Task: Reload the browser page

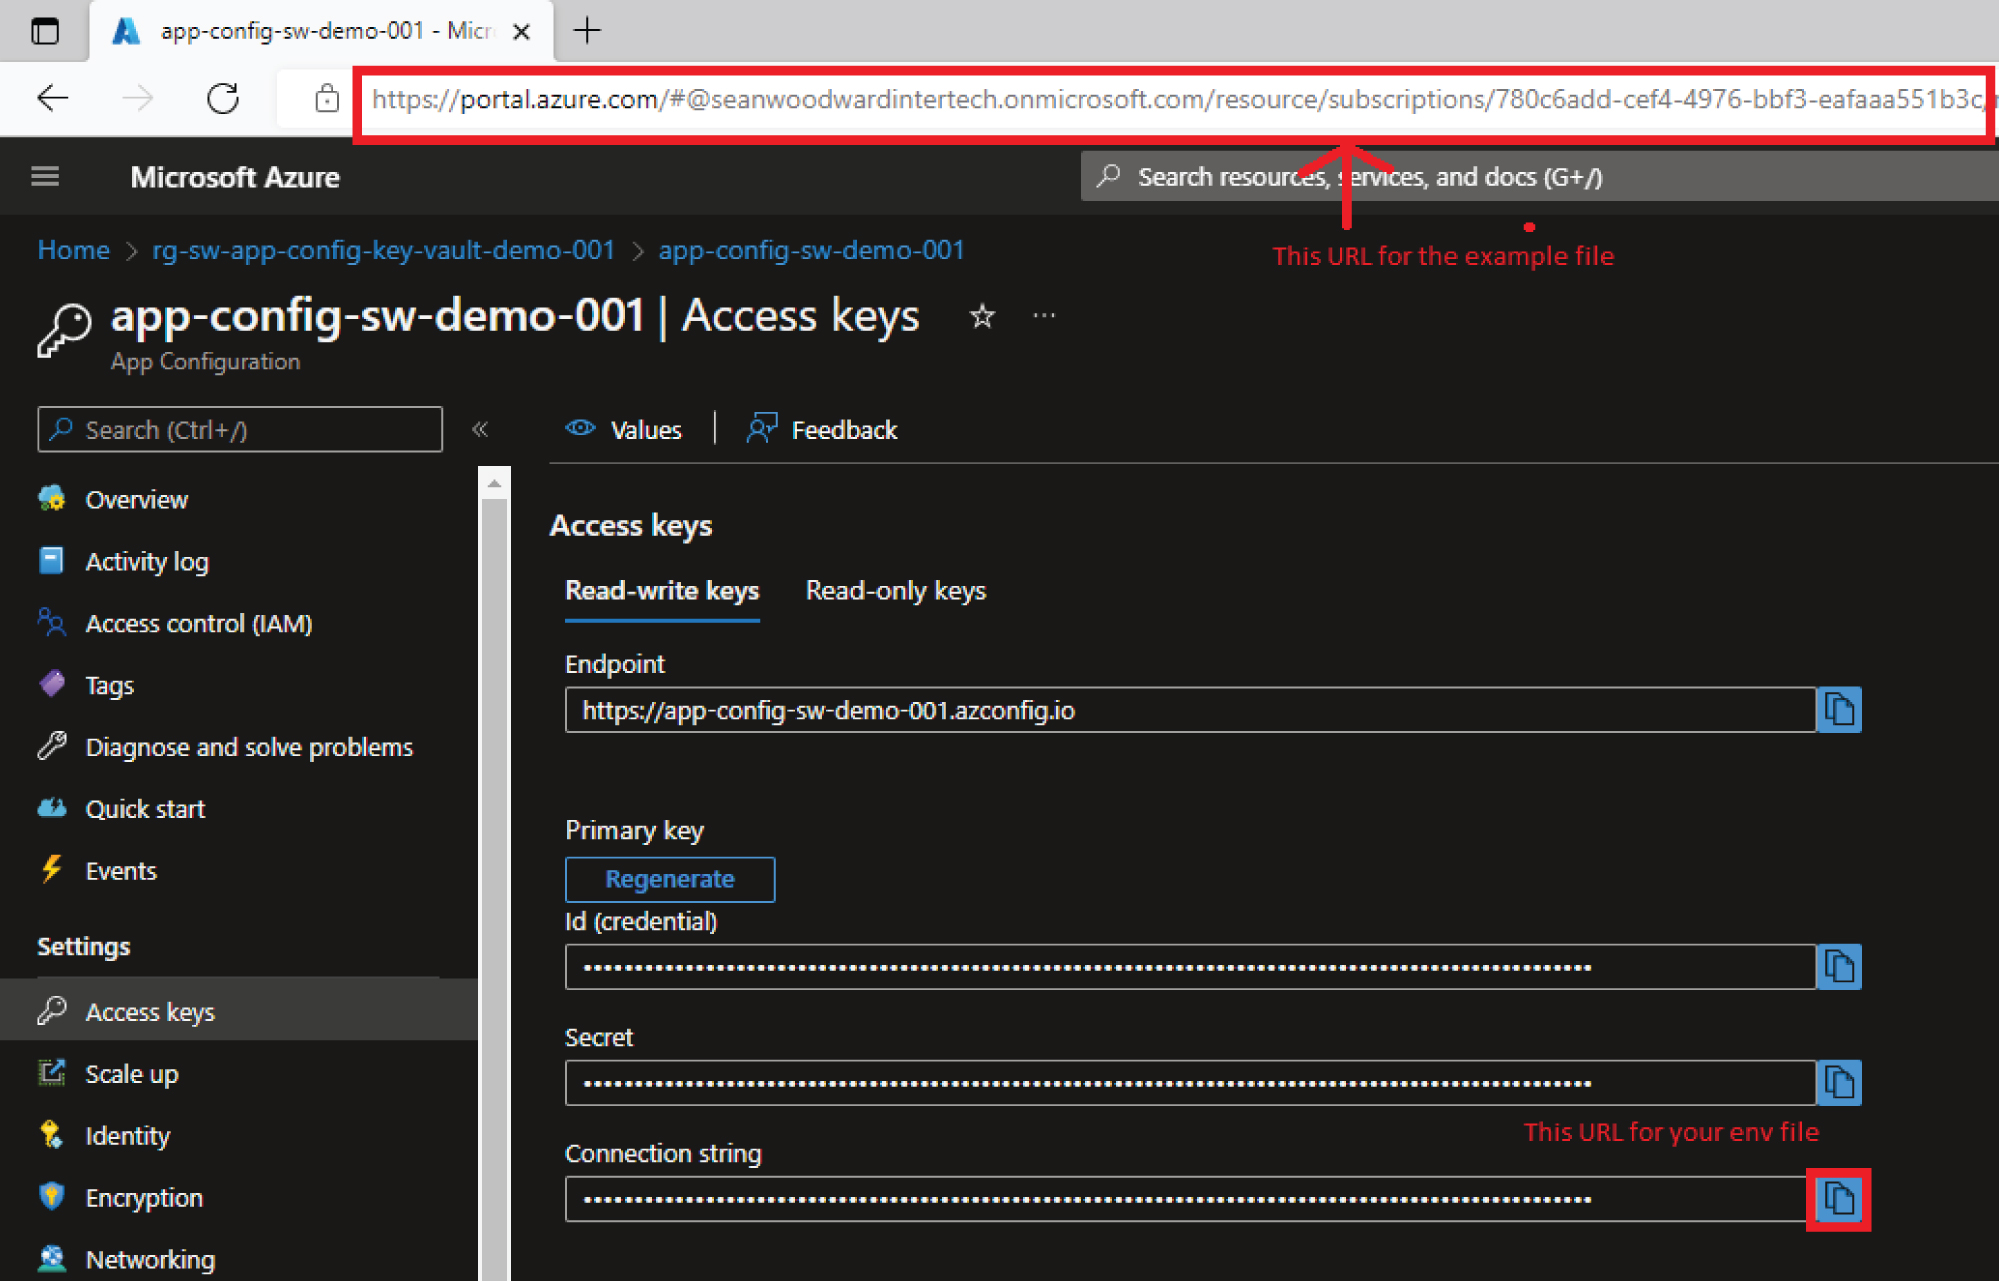Action: (223, 98)
